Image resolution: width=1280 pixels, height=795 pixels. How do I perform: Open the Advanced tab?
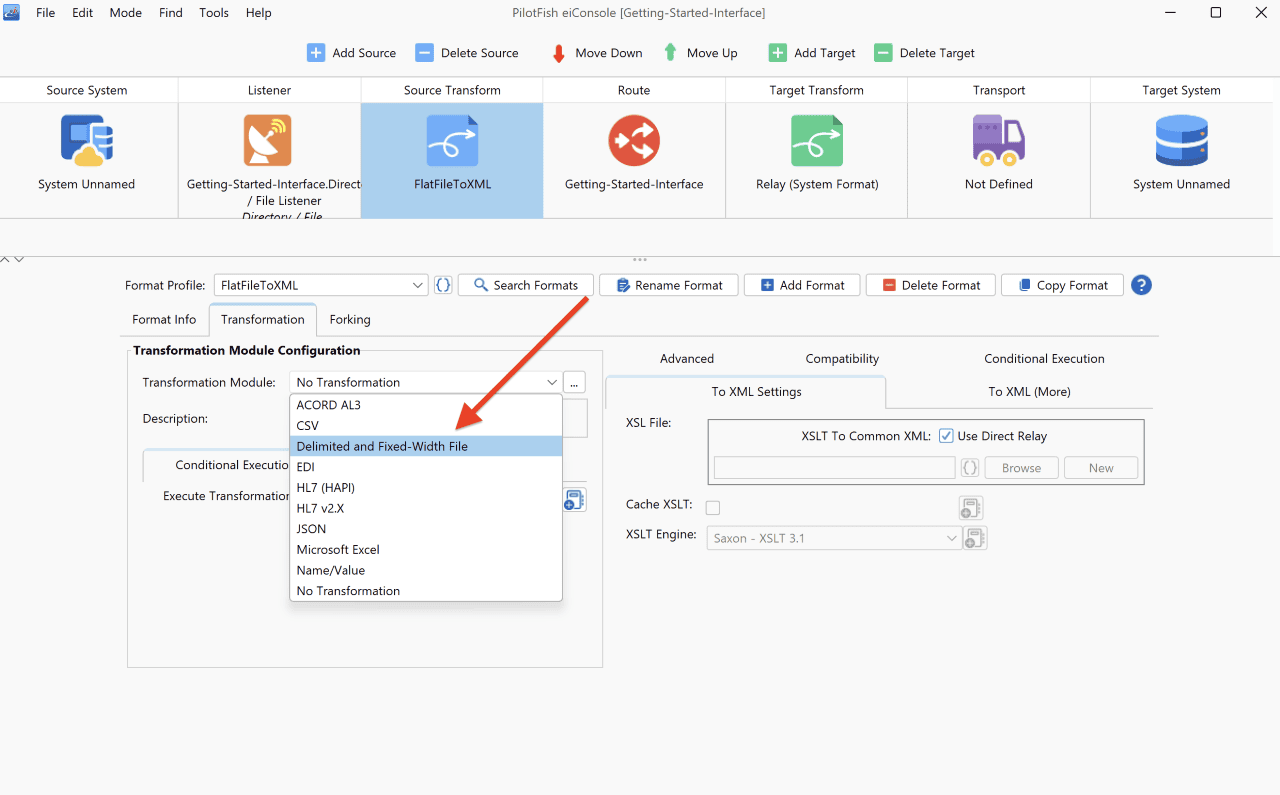pos(687,358)
